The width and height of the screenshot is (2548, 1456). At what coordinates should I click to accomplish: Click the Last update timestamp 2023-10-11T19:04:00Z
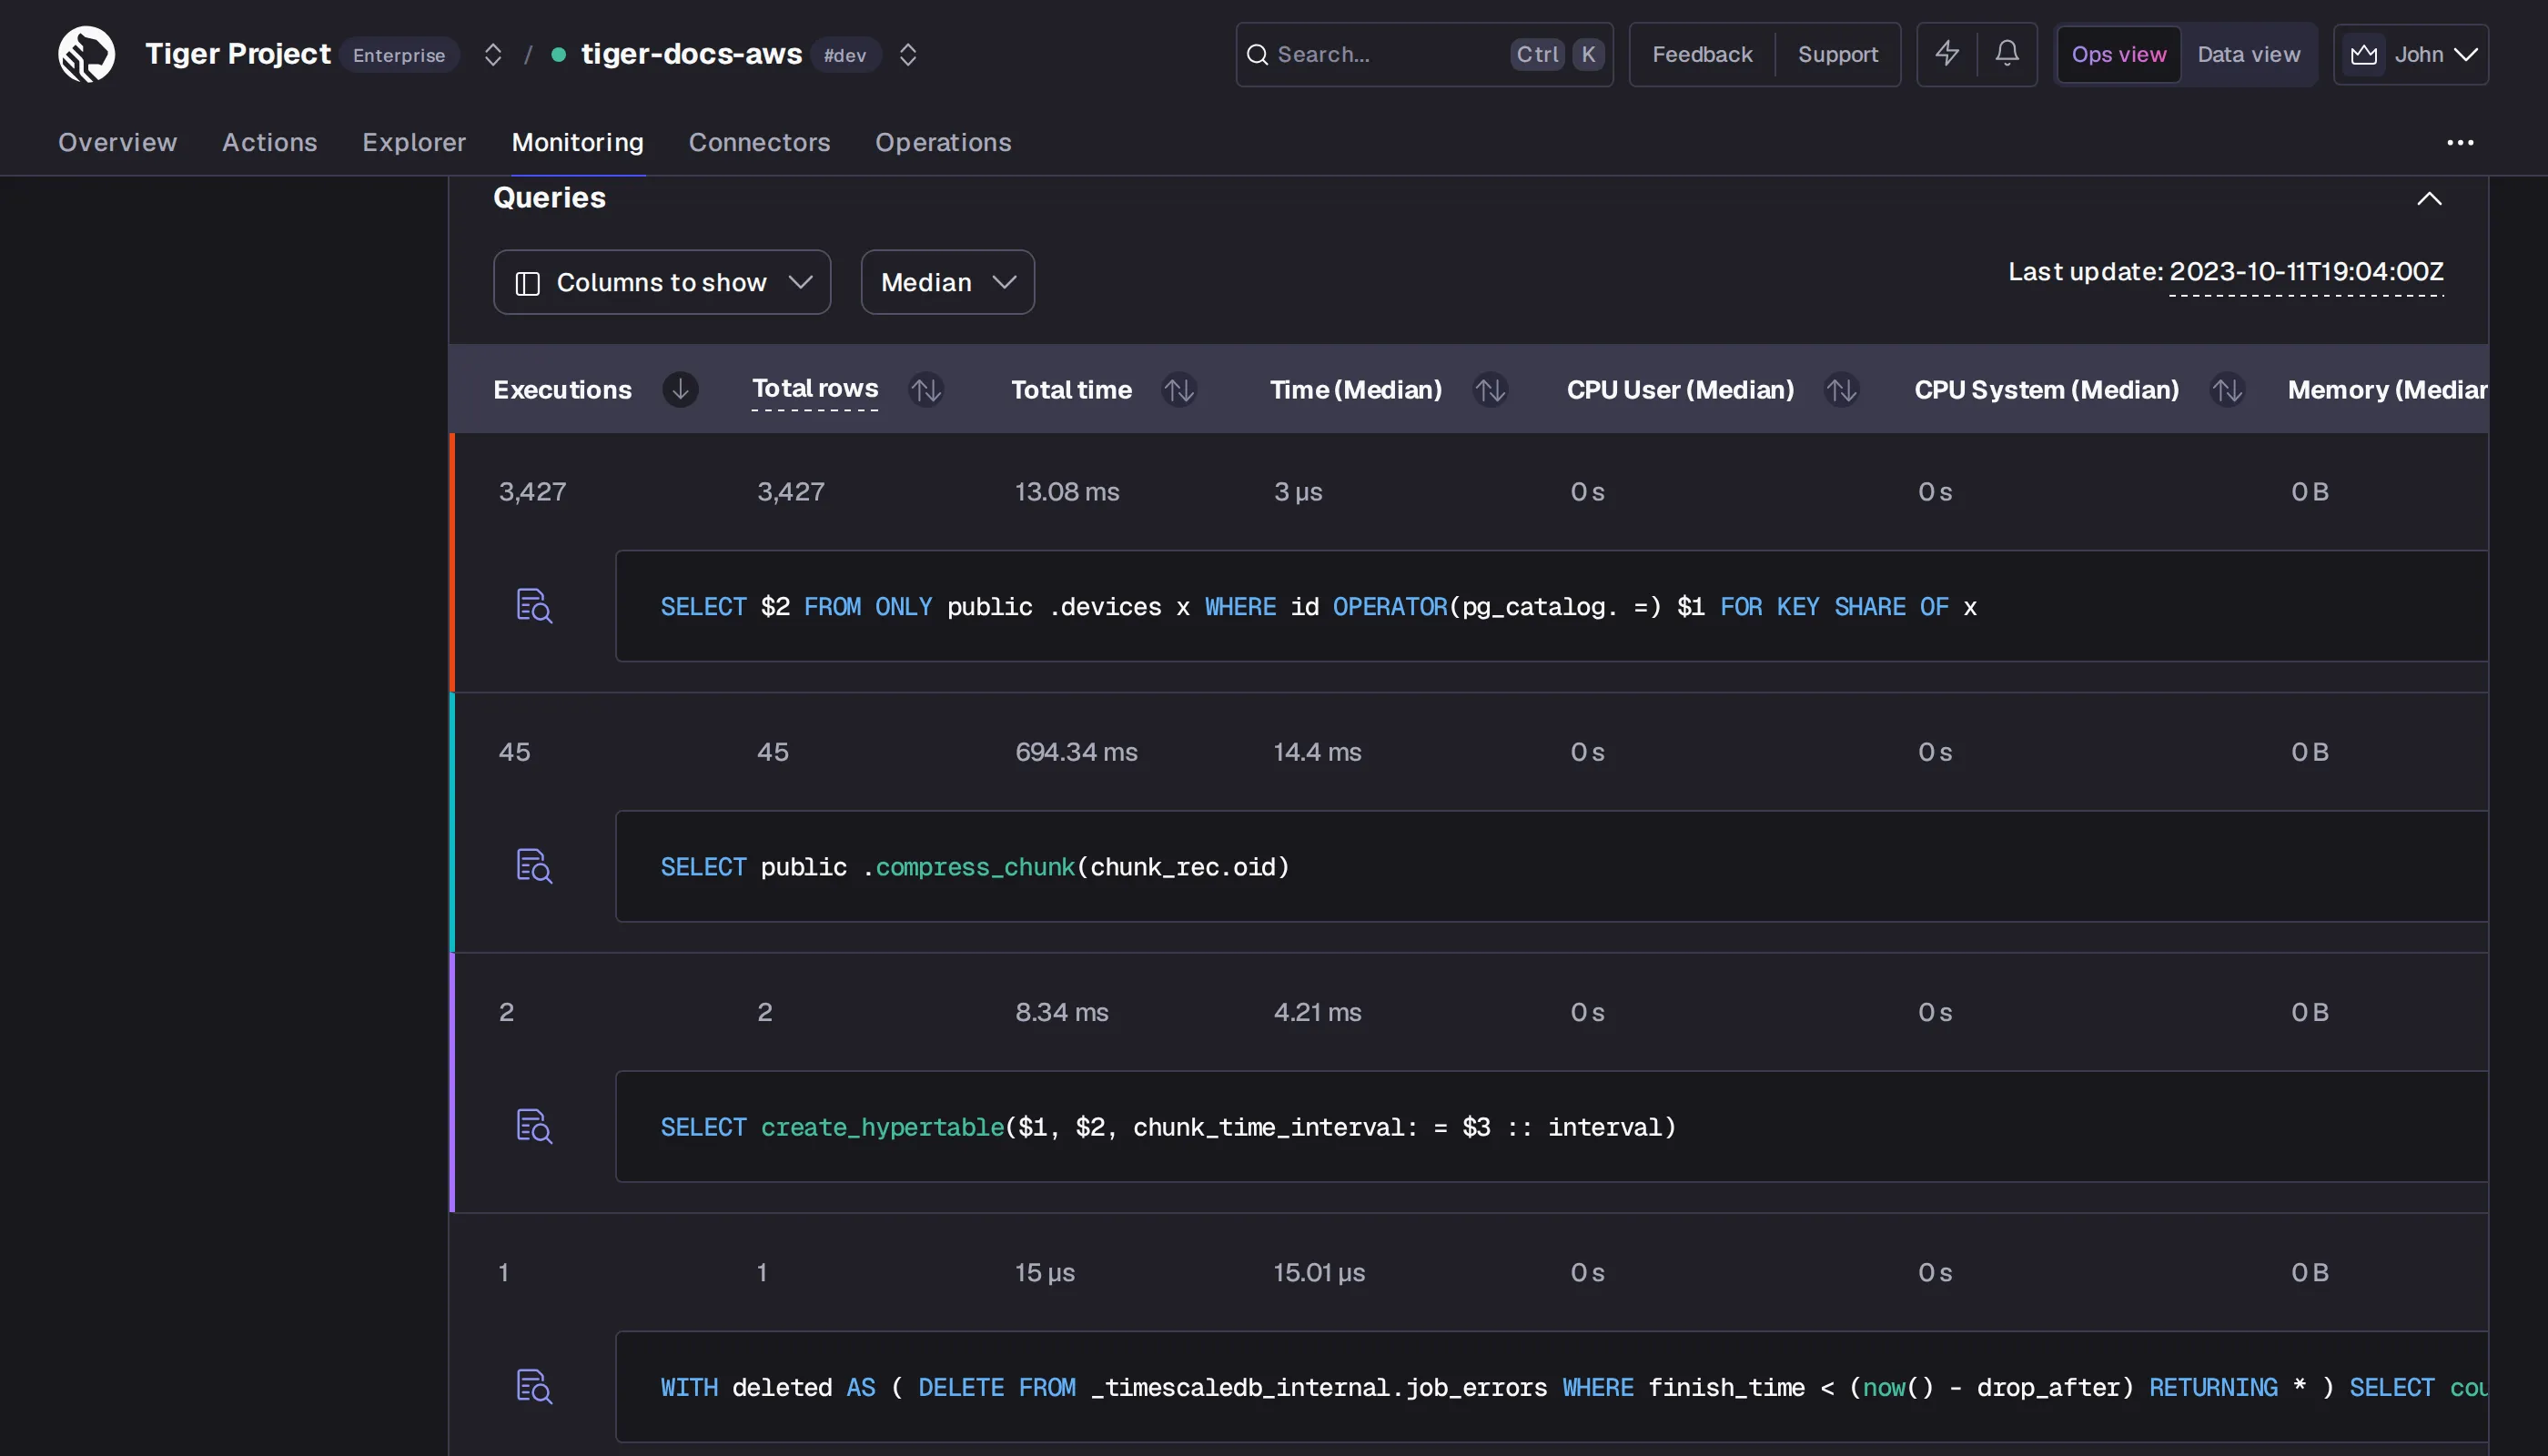[x=2305, y=271]
